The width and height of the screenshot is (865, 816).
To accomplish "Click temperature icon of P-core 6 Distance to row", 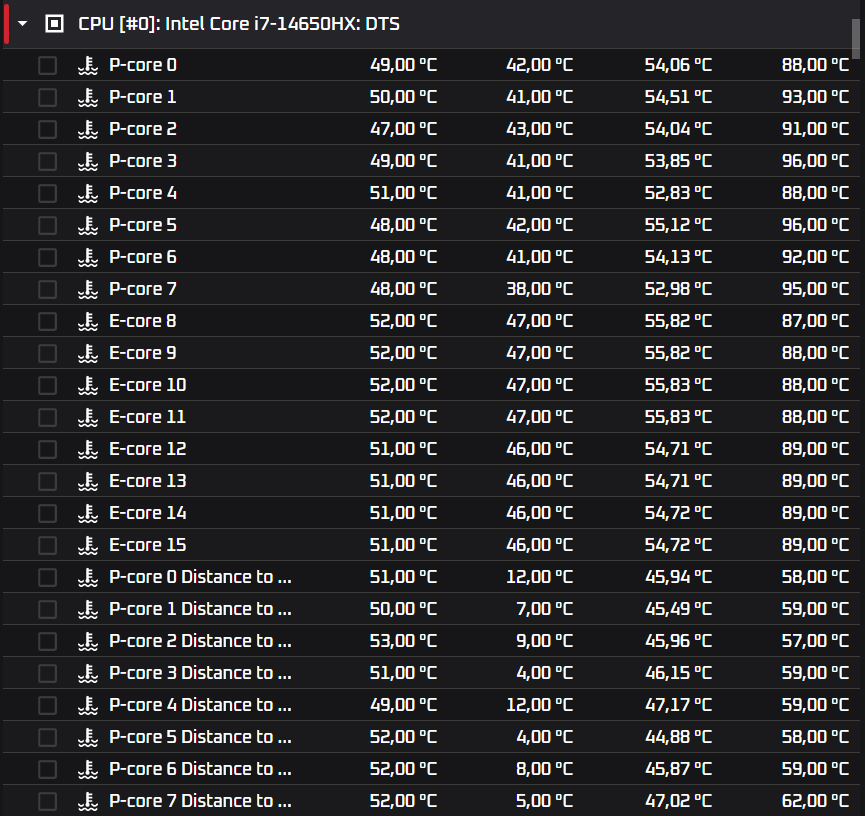I will (x=88, y=769).
